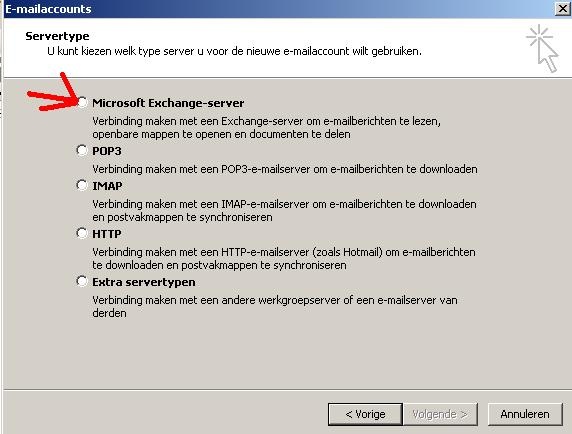Viewport: 572px width, 434px height.
Task: Click the 'Extra servertypen' bold label
Action: click(x=144, y=282)
